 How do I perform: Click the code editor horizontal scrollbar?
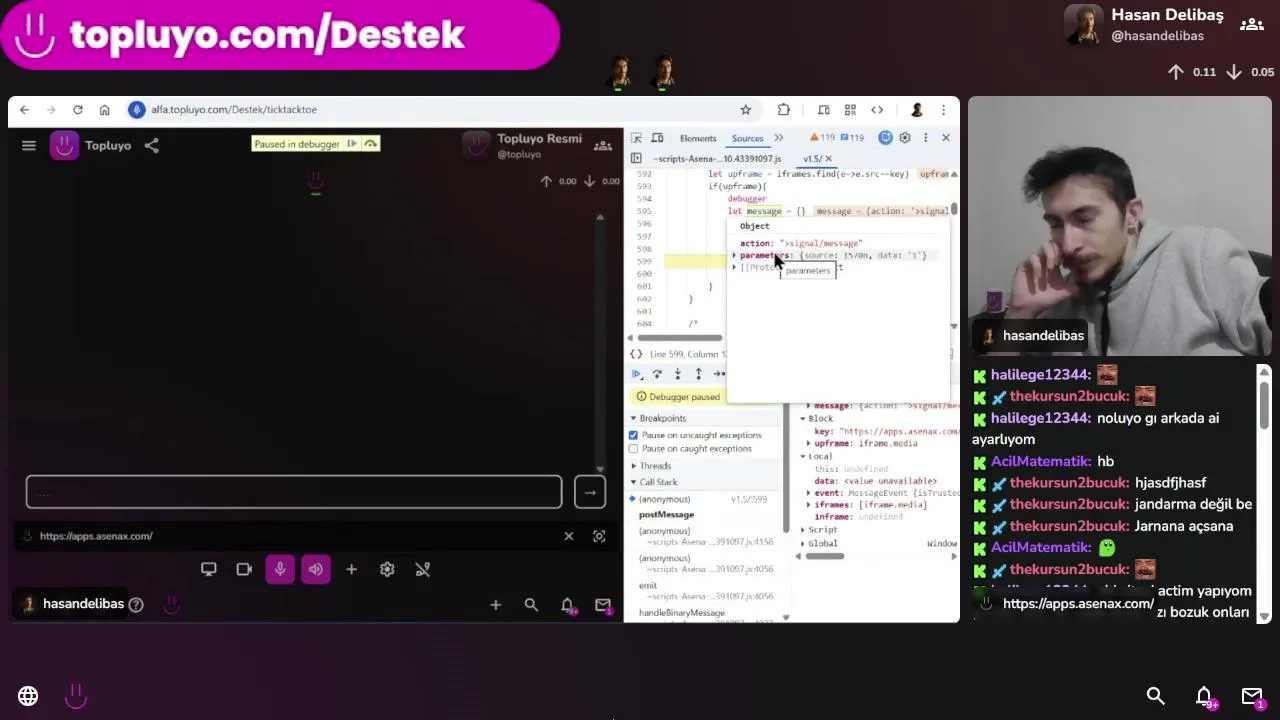point(680,338)
